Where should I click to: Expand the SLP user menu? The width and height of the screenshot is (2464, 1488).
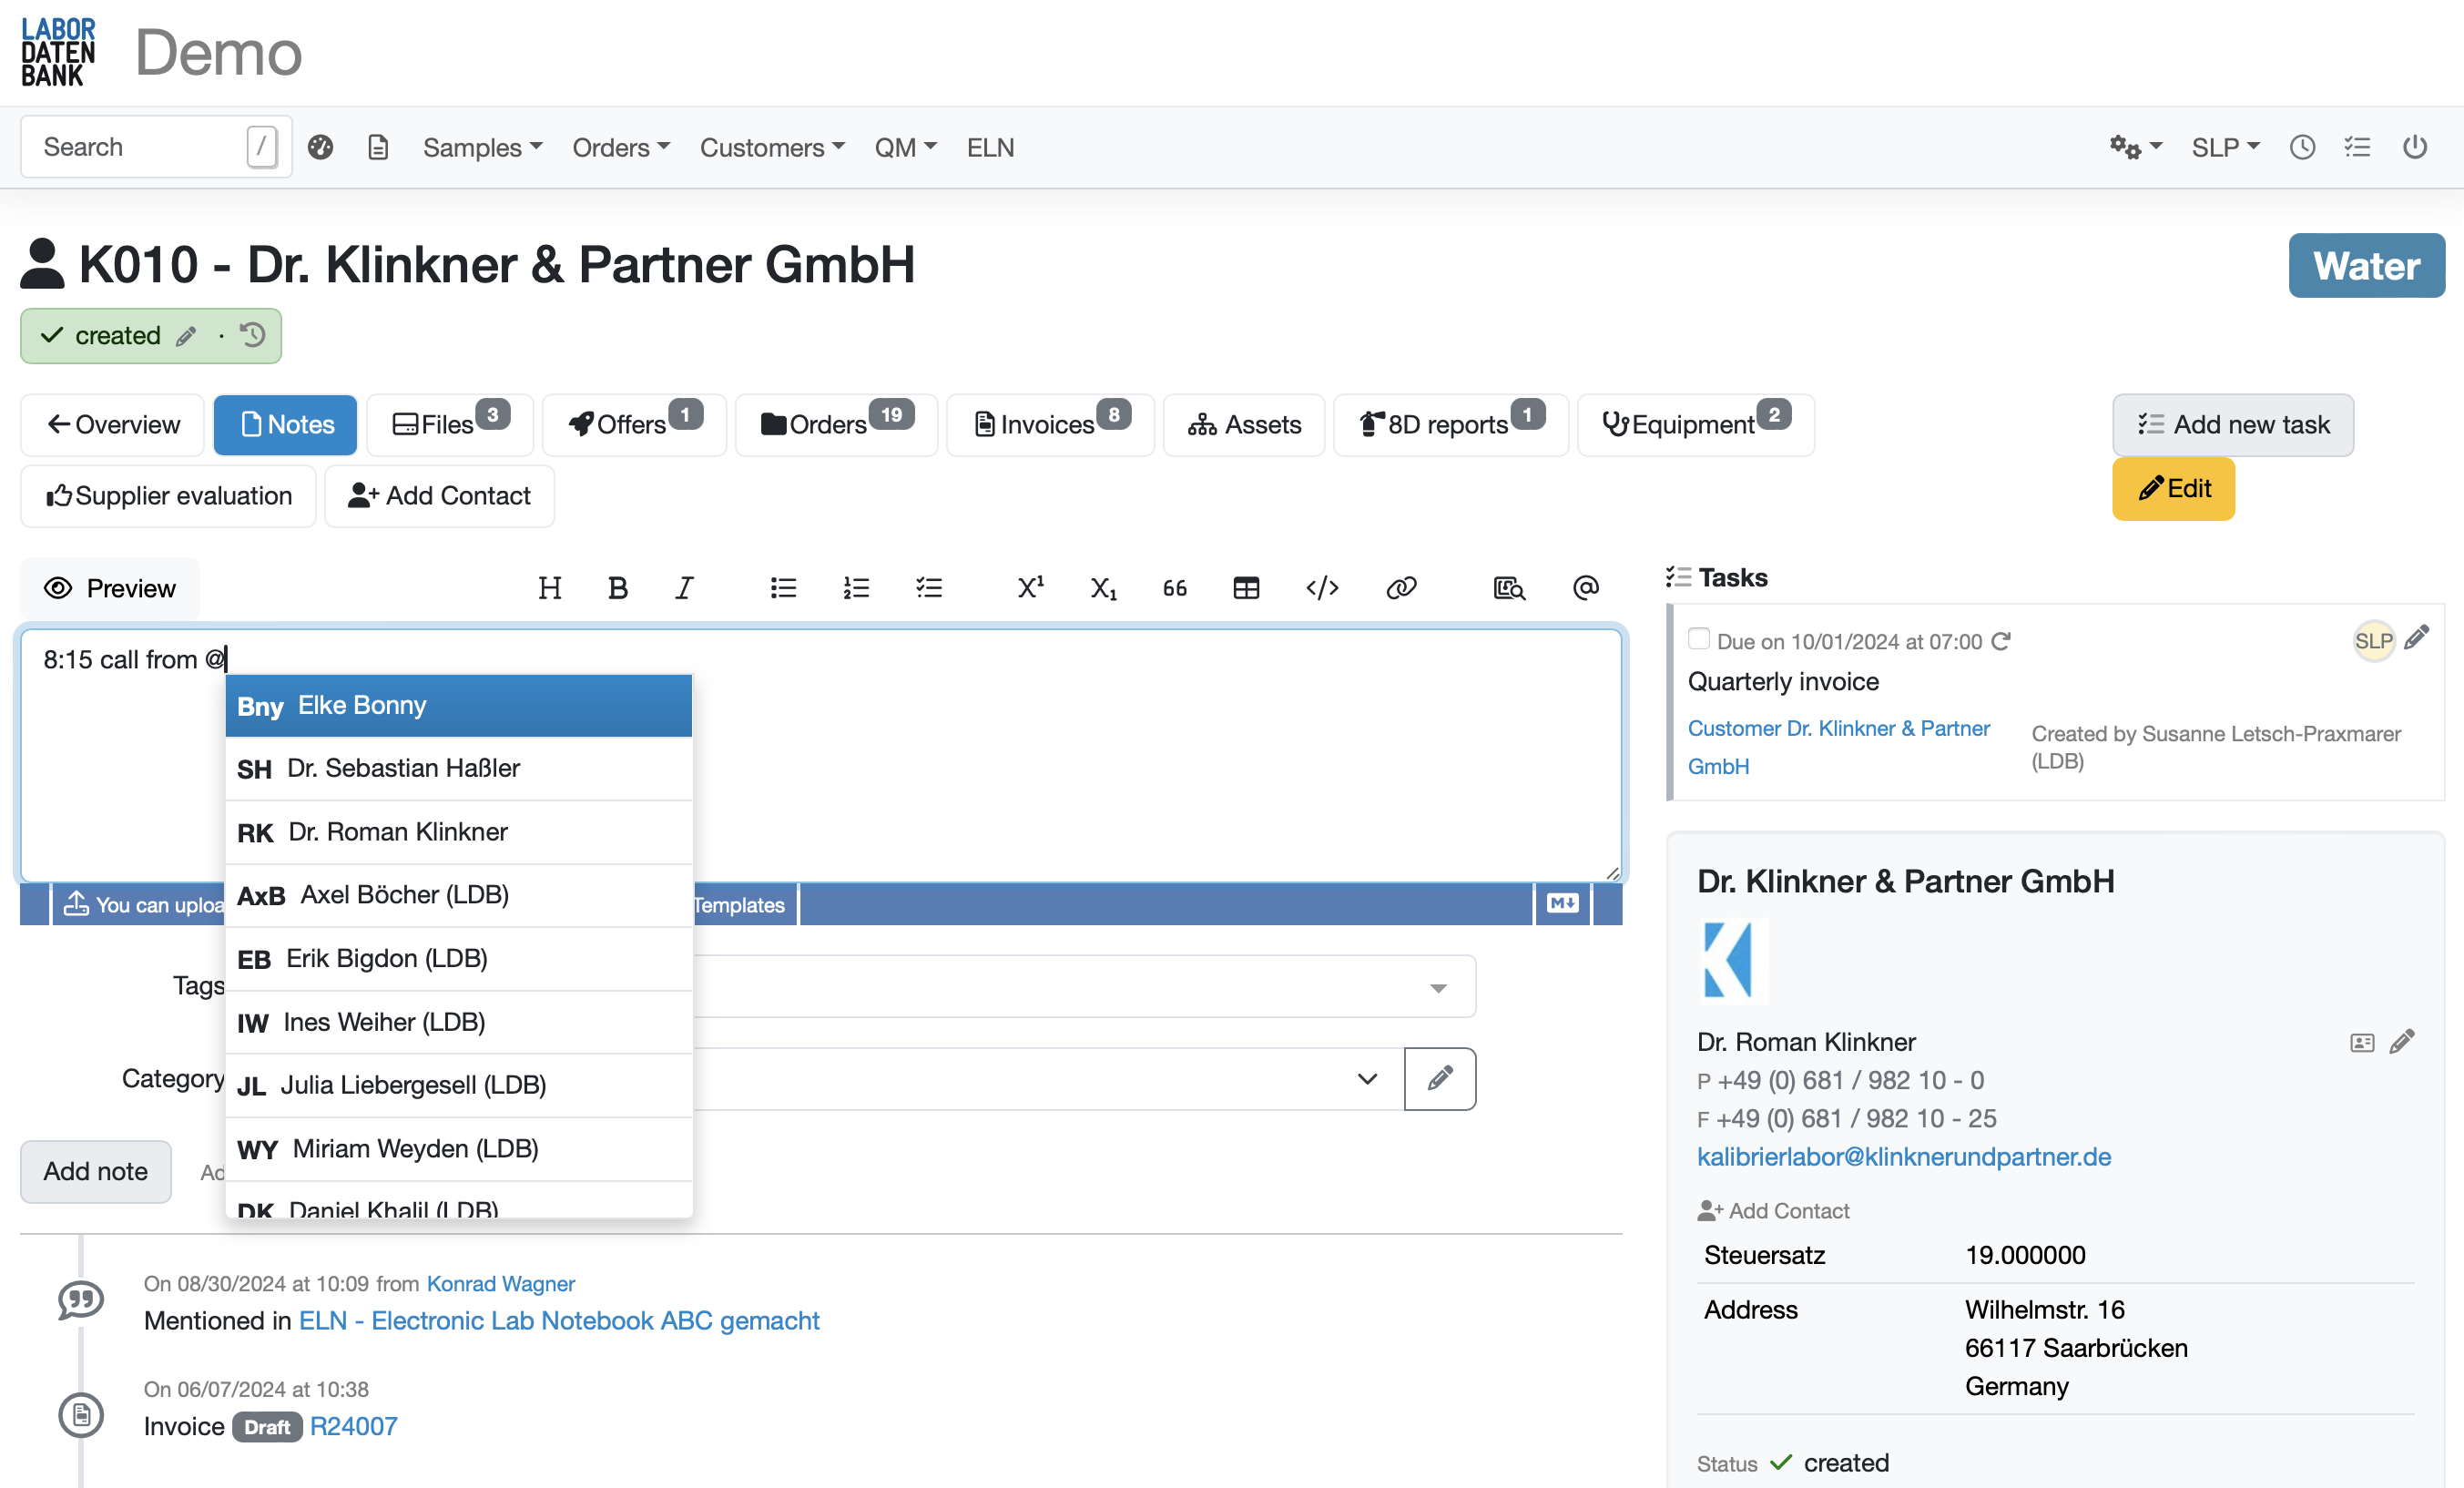click(2224, 147)
